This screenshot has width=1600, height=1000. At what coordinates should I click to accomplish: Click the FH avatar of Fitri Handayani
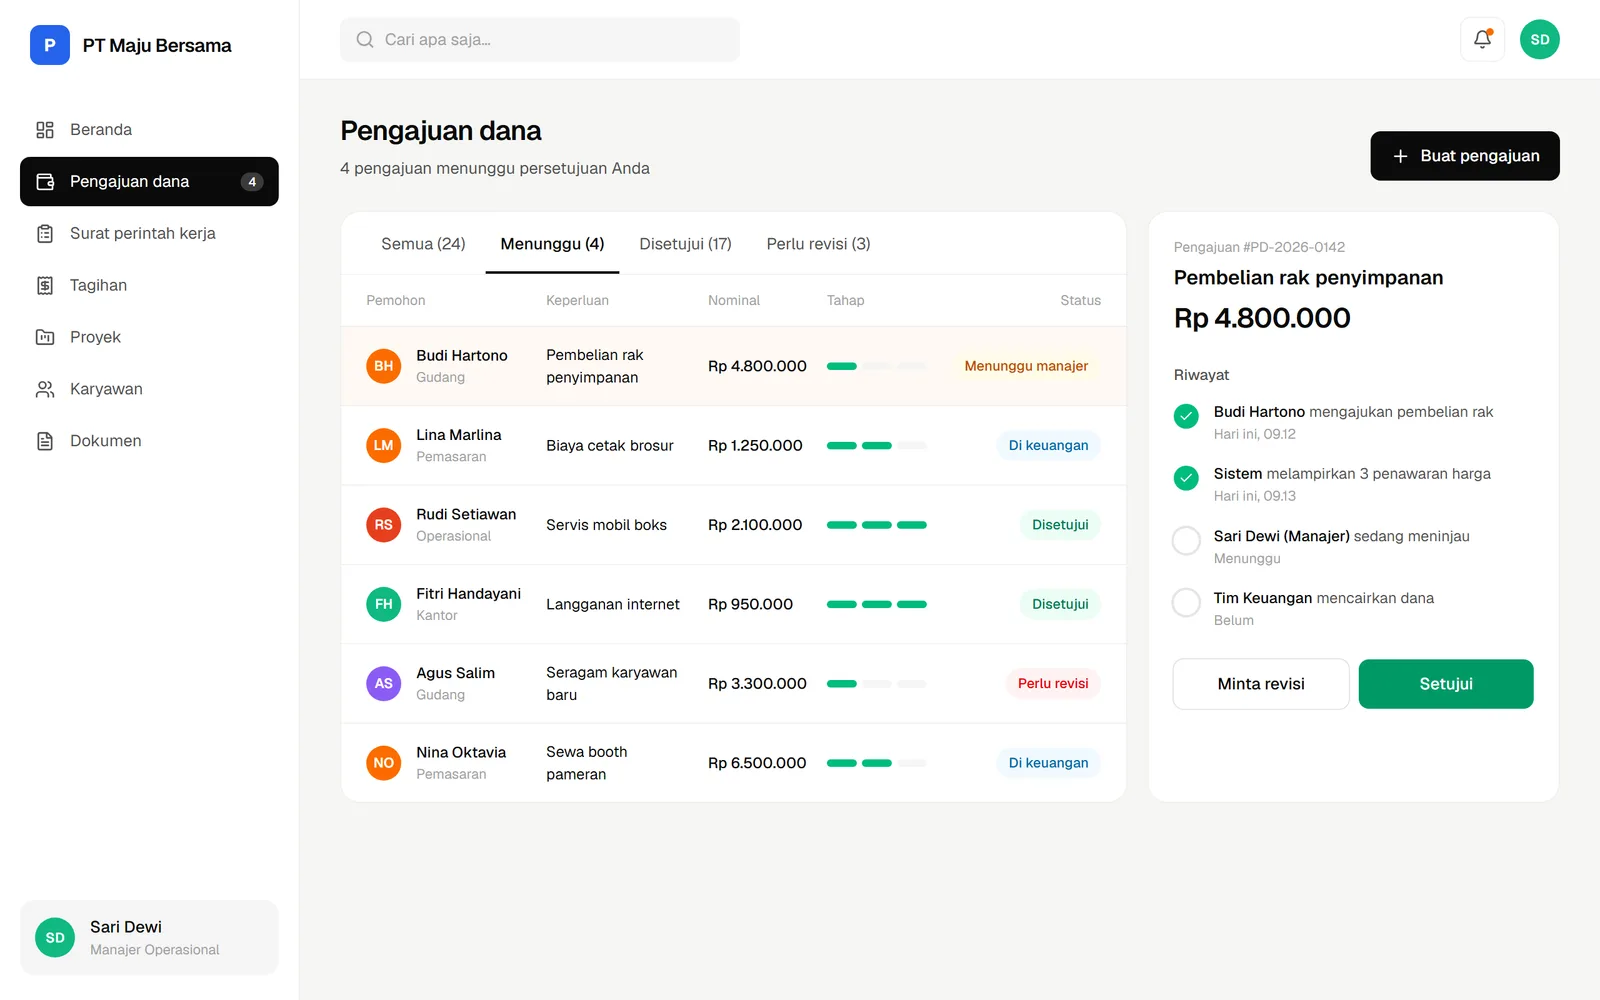pos(384,604)
